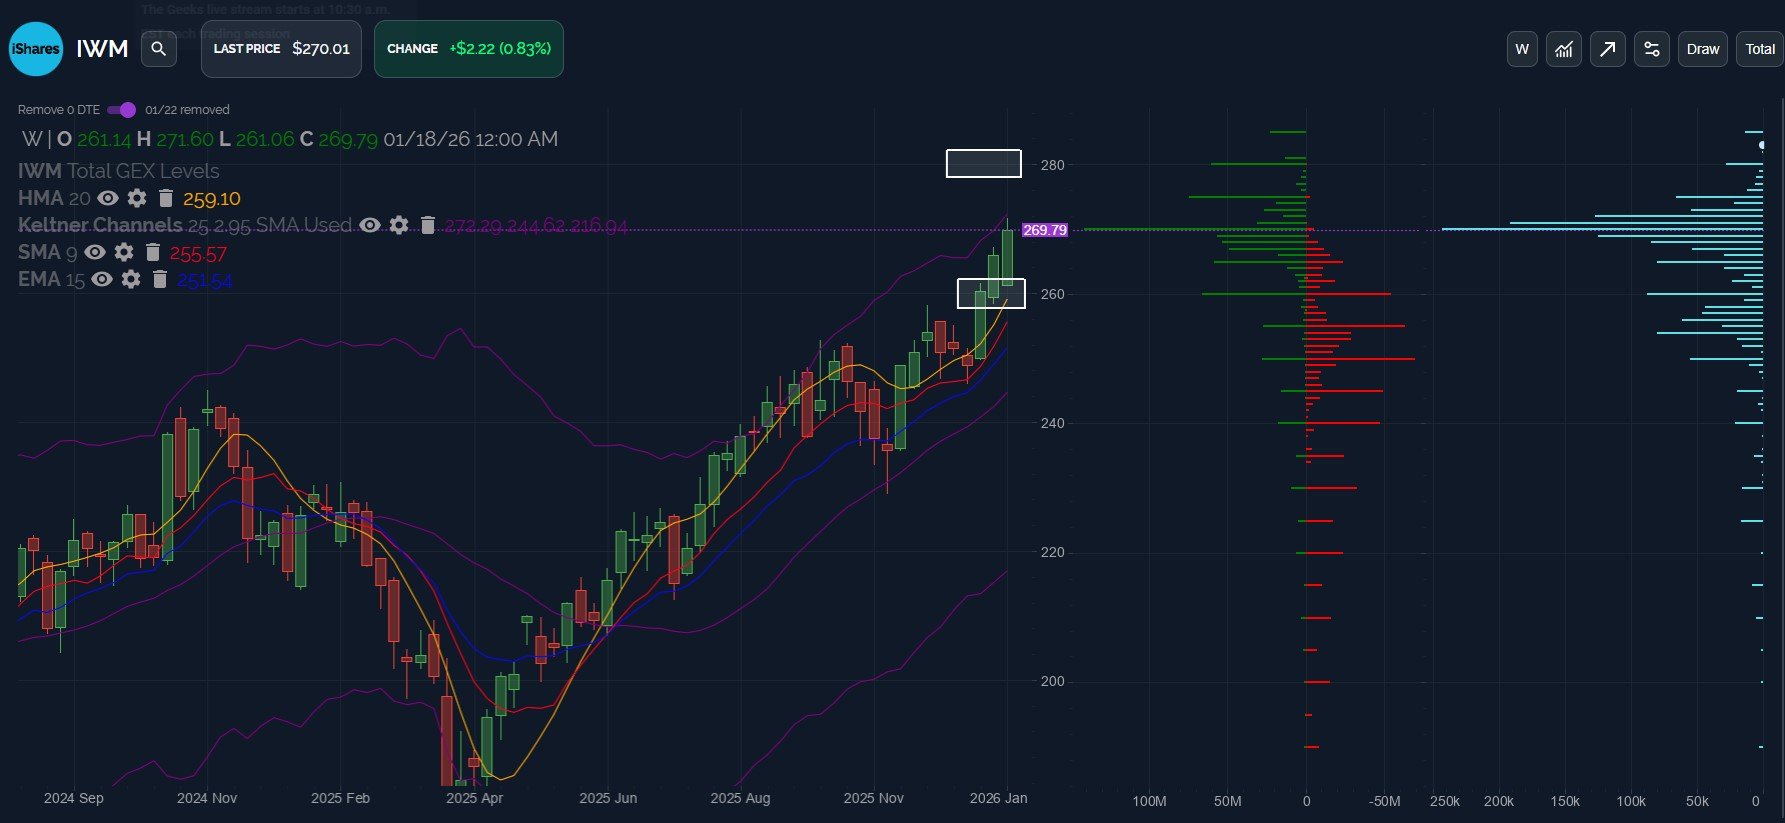
Task: Click the IWM Total GEX Levels label
Action: pos(118,171)
